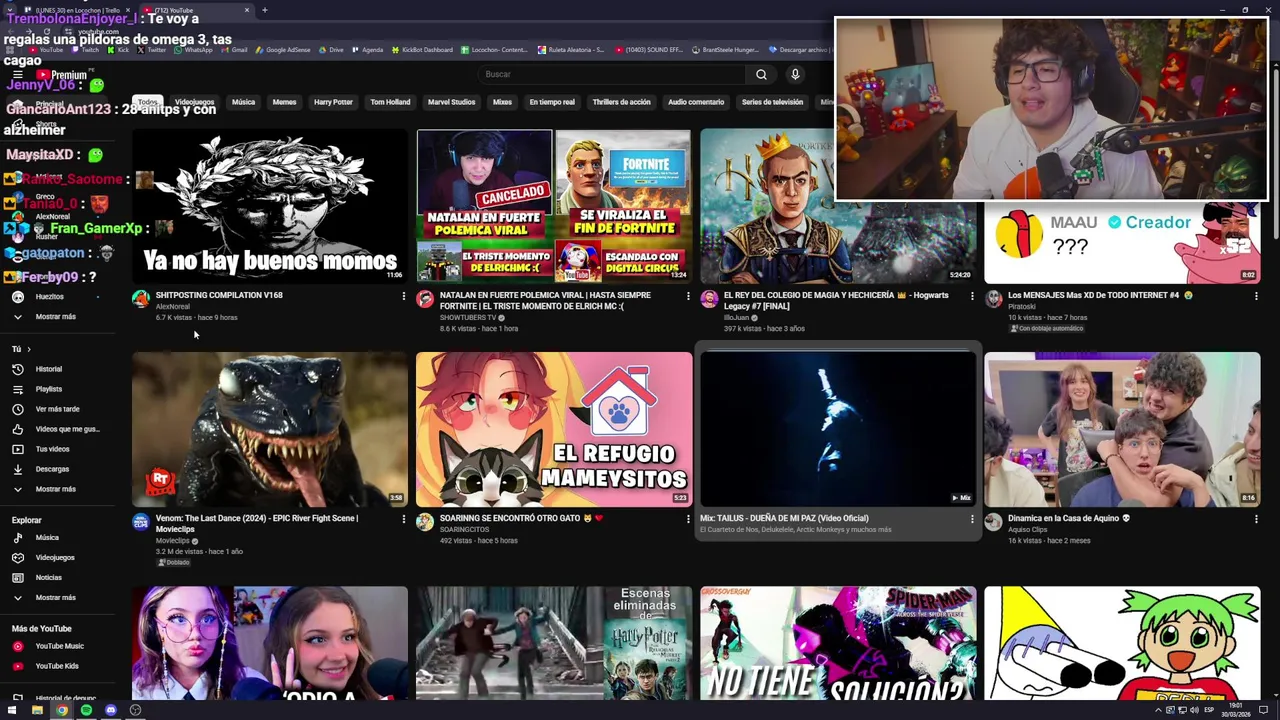Open AlexNoreal channel avatar
The image size is (1280, 720).
coord(141,299)
